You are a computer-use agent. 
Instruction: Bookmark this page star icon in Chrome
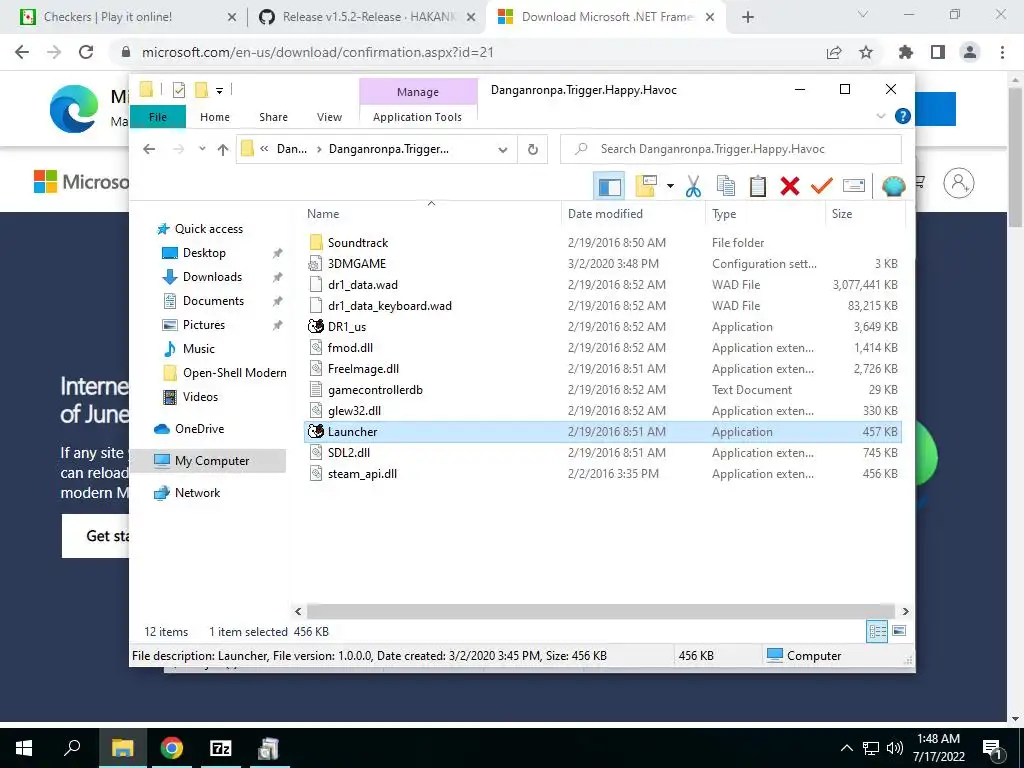pos(866,52)
